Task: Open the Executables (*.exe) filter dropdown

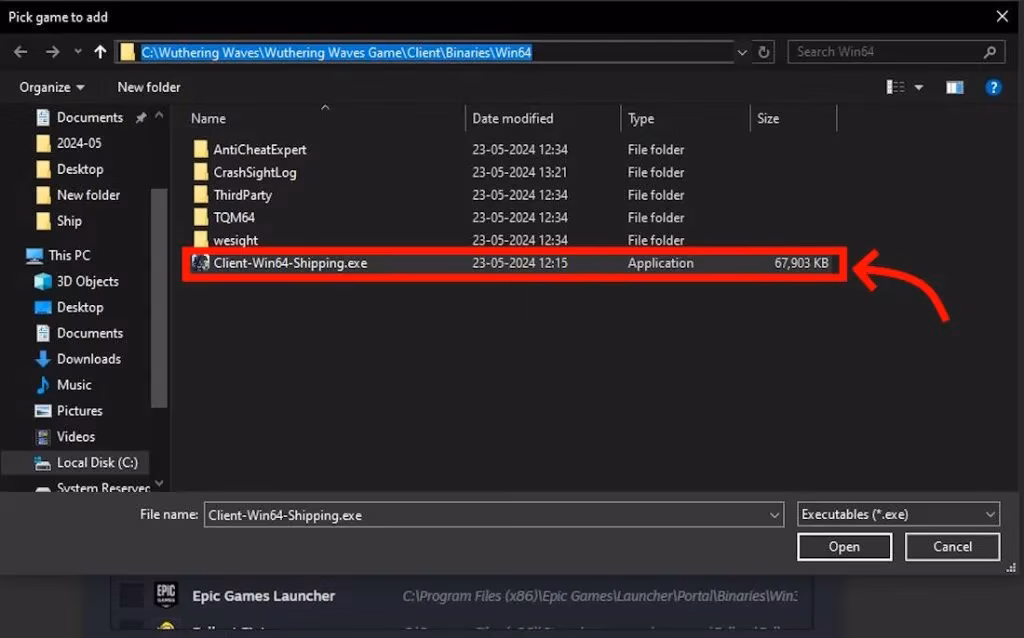Action: [898, 515]
